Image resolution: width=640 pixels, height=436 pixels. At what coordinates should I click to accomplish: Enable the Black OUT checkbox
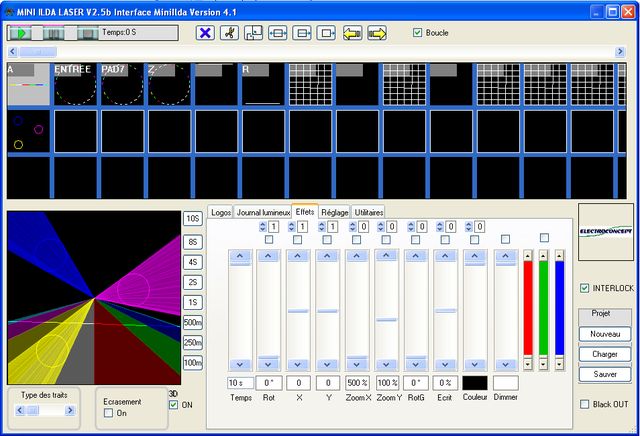pos(584,404)
